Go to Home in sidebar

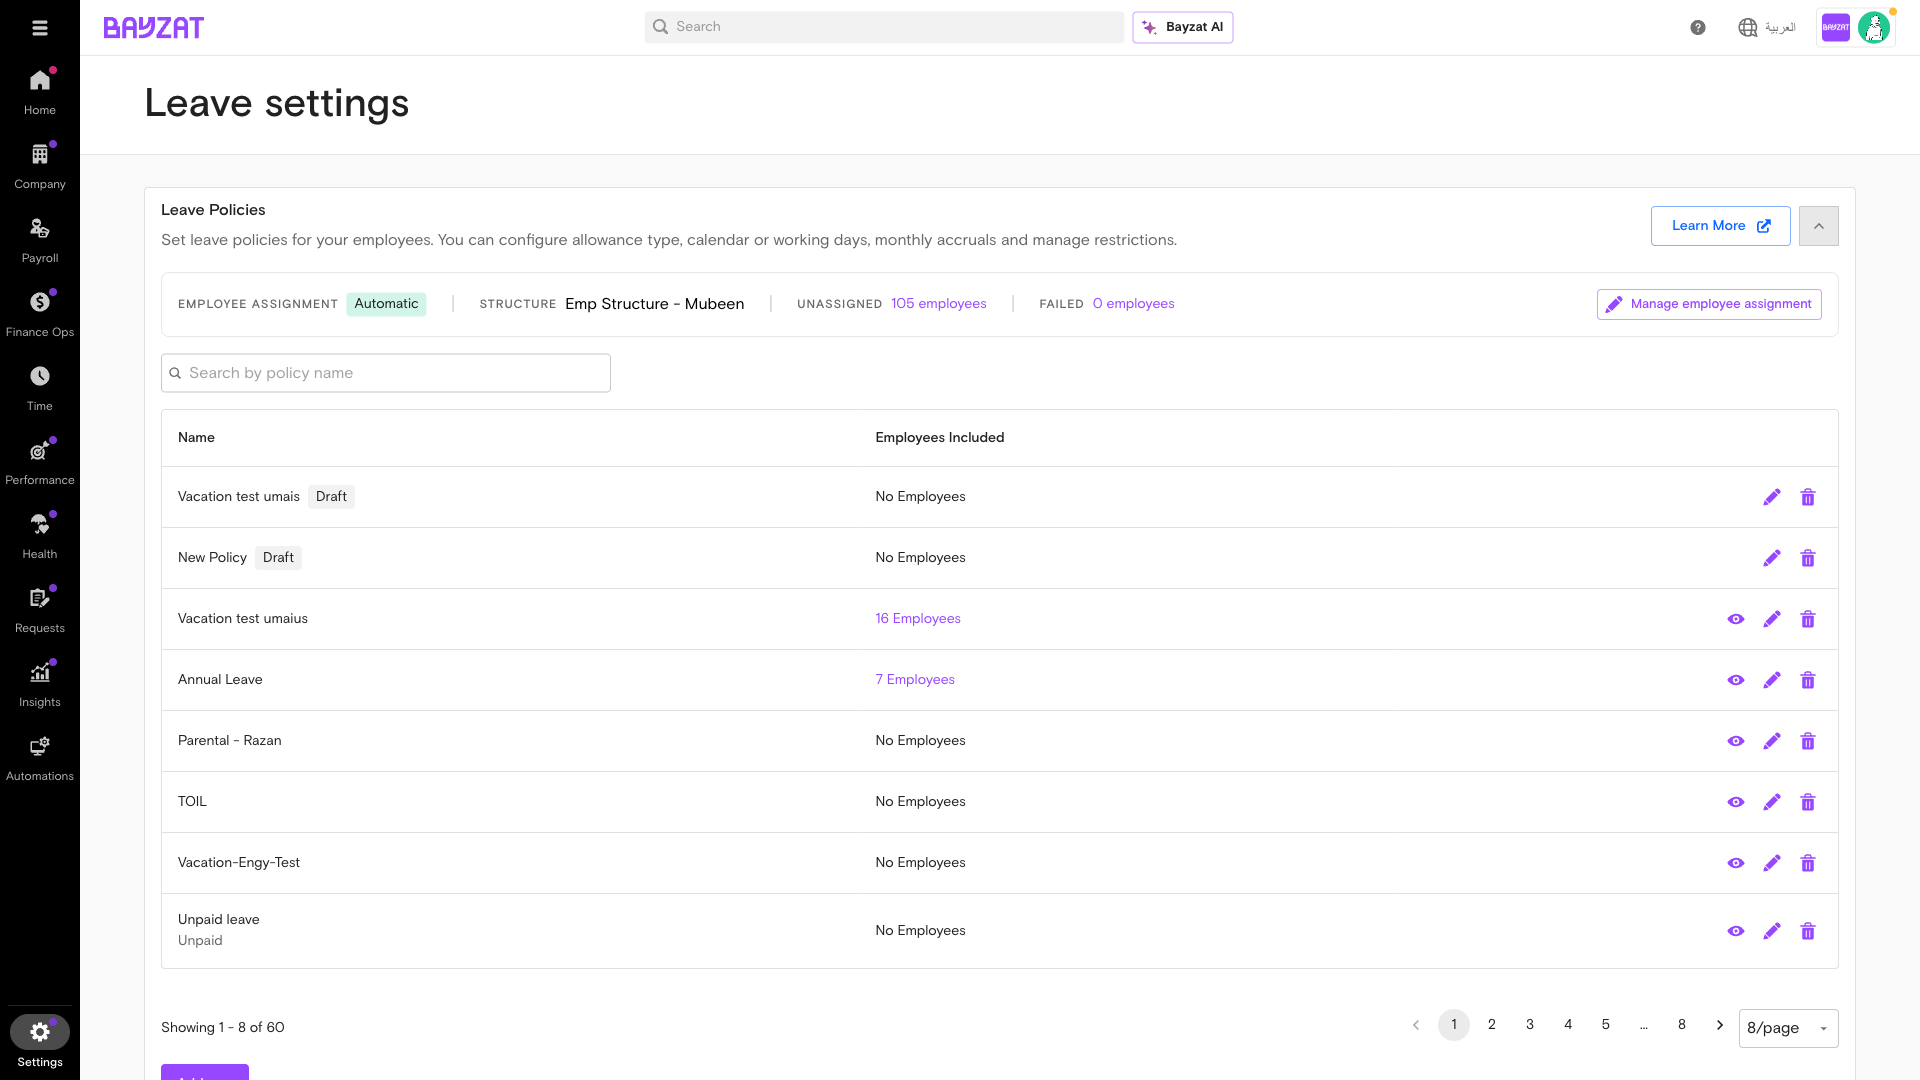click(x=40, y=92)
